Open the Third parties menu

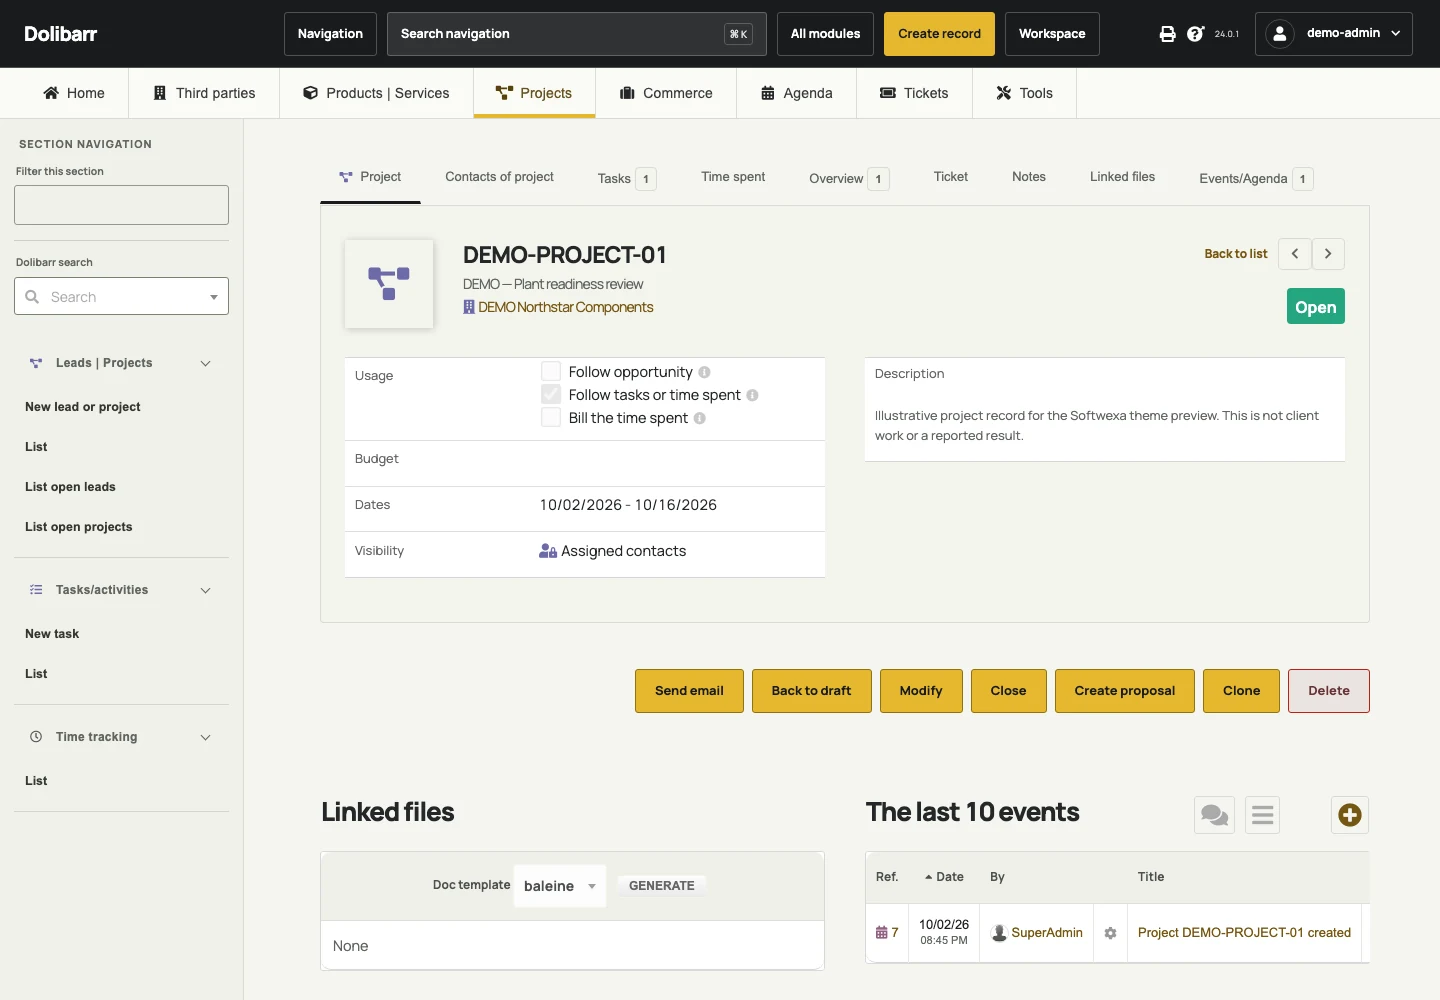click(x=204, y=93)
